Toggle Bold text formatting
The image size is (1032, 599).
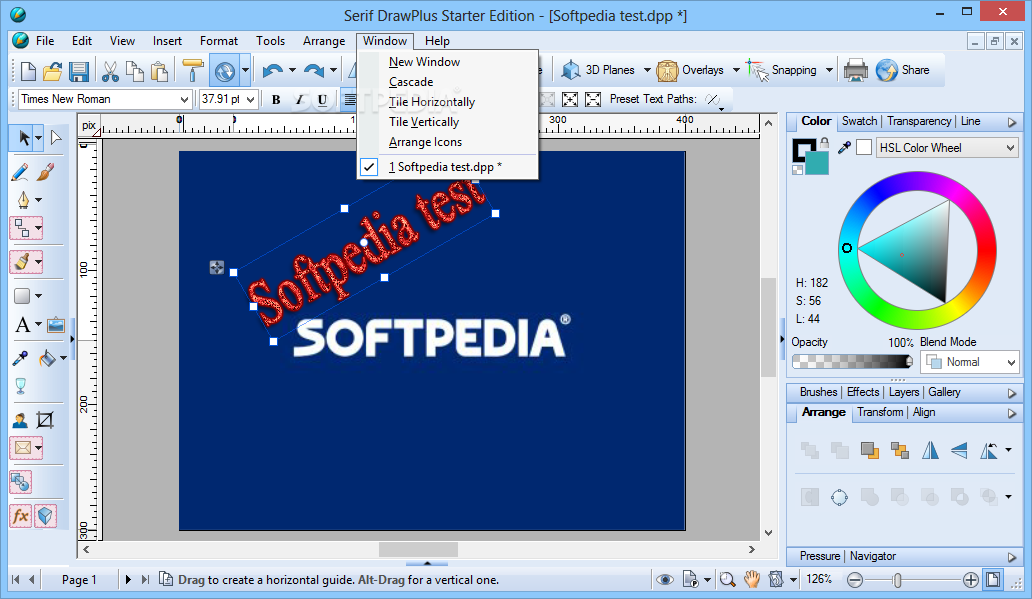(x=276, y=99)
